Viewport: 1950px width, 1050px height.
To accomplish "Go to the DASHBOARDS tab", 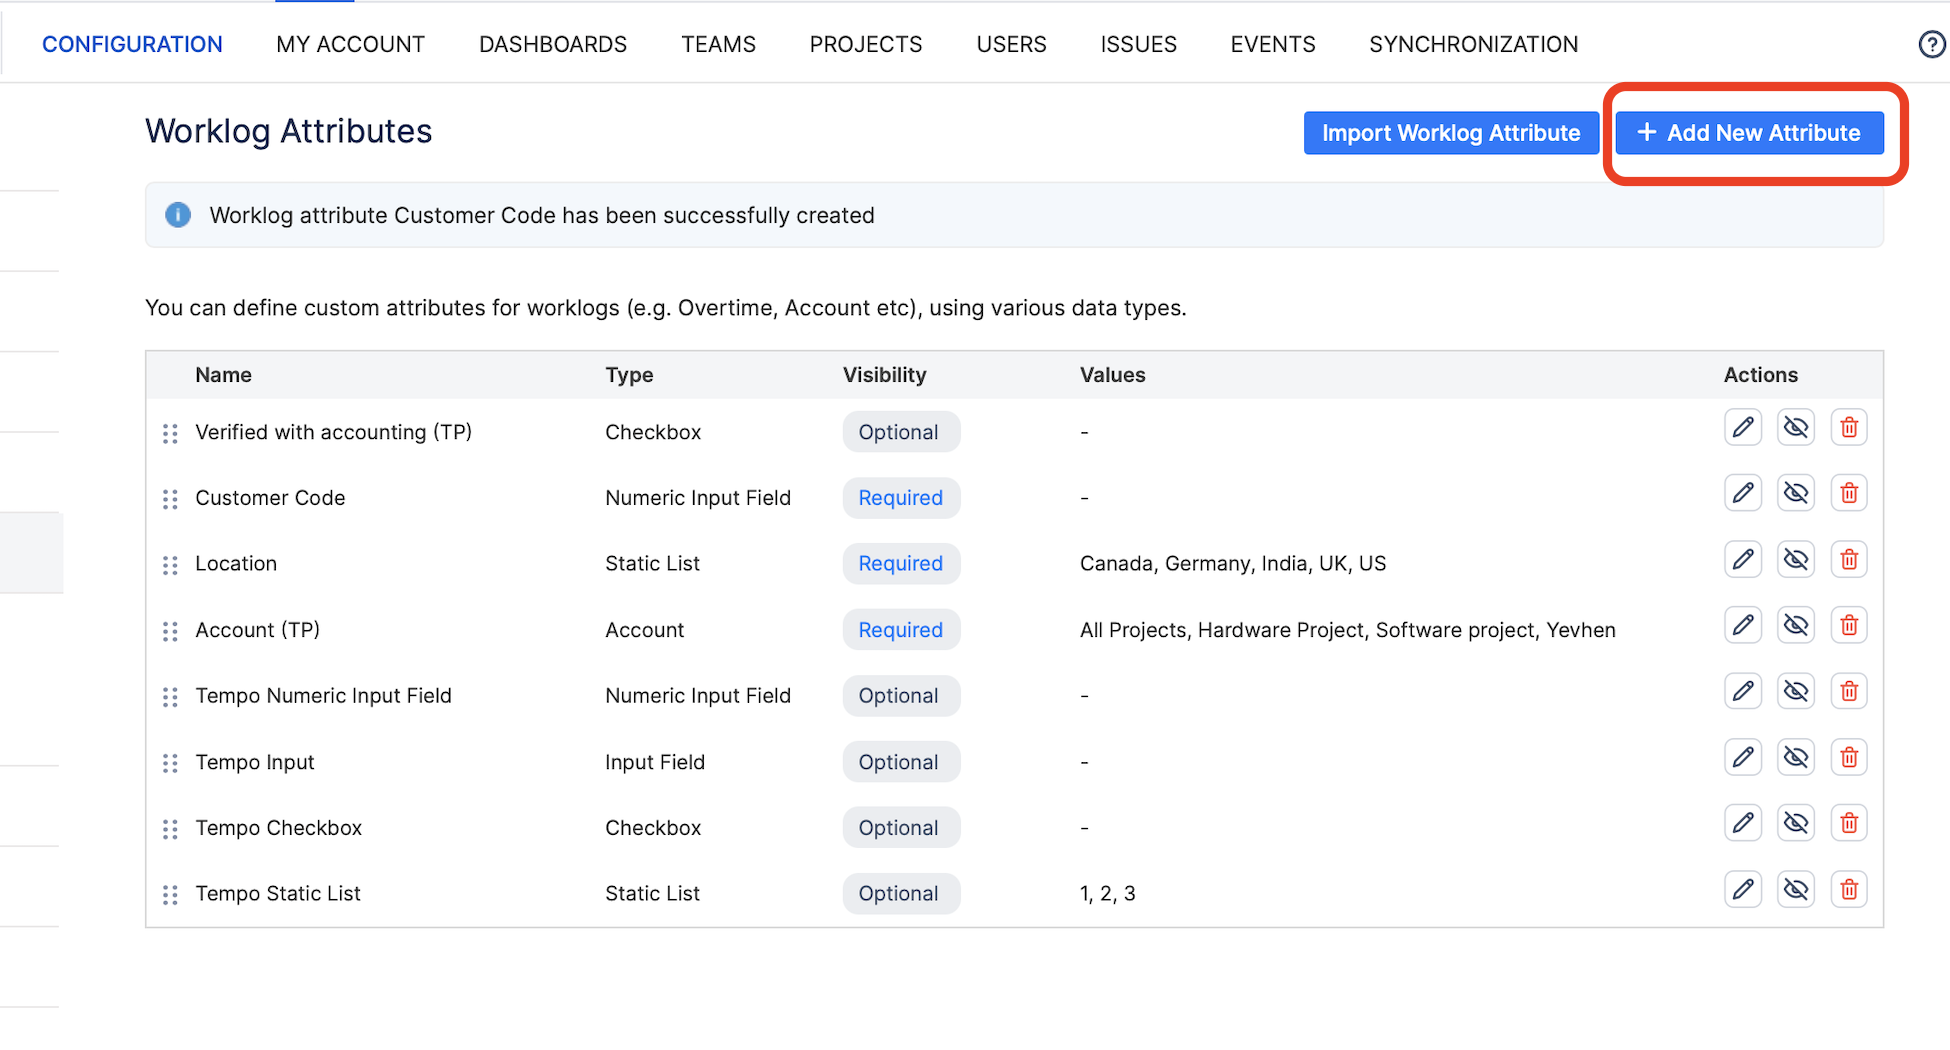I will tap(553, 44).
